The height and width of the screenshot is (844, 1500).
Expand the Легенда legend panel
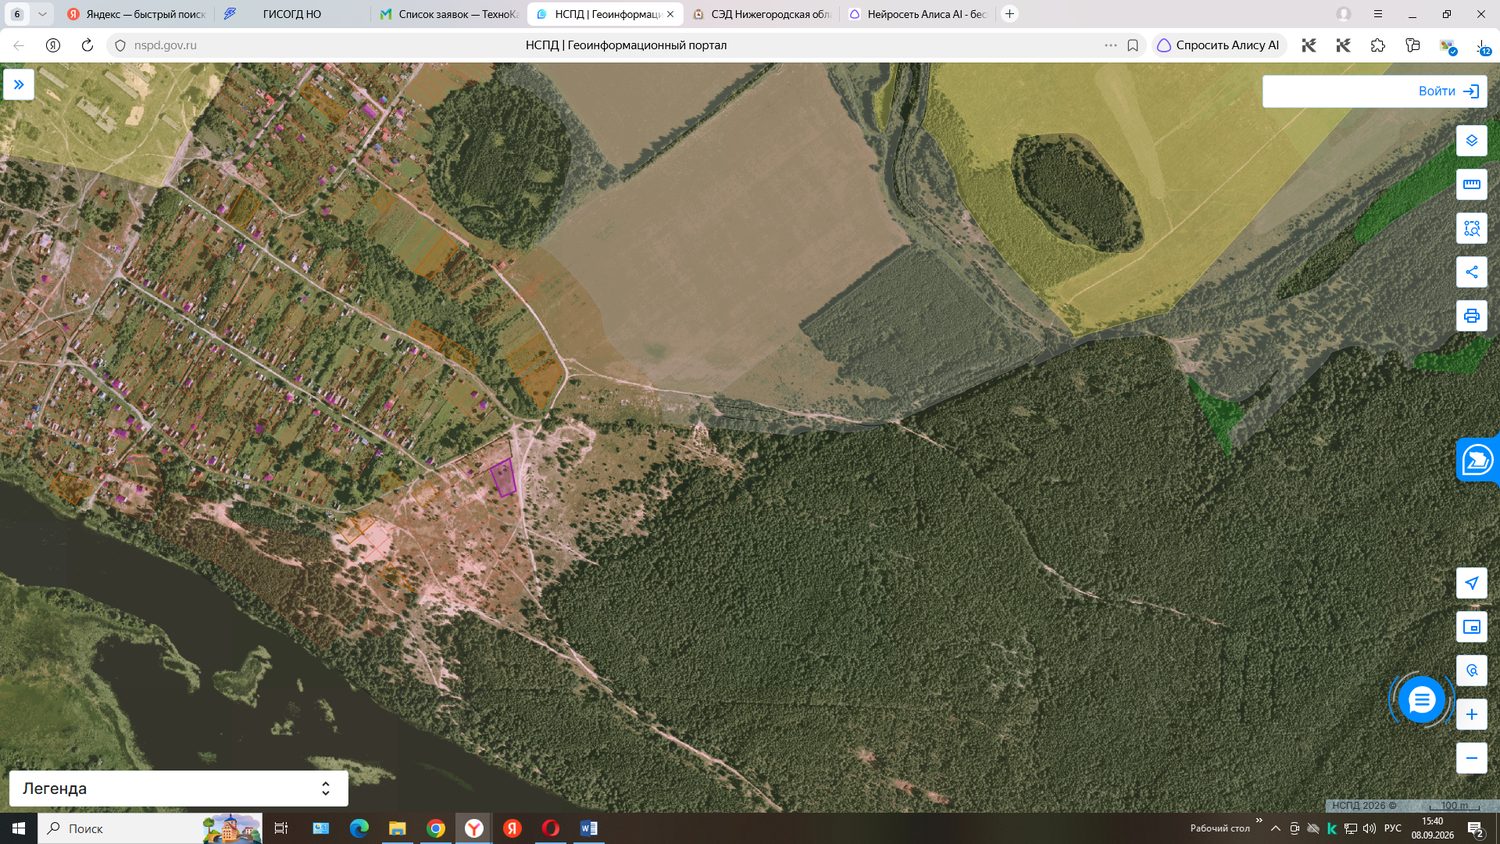coord(179,788)
